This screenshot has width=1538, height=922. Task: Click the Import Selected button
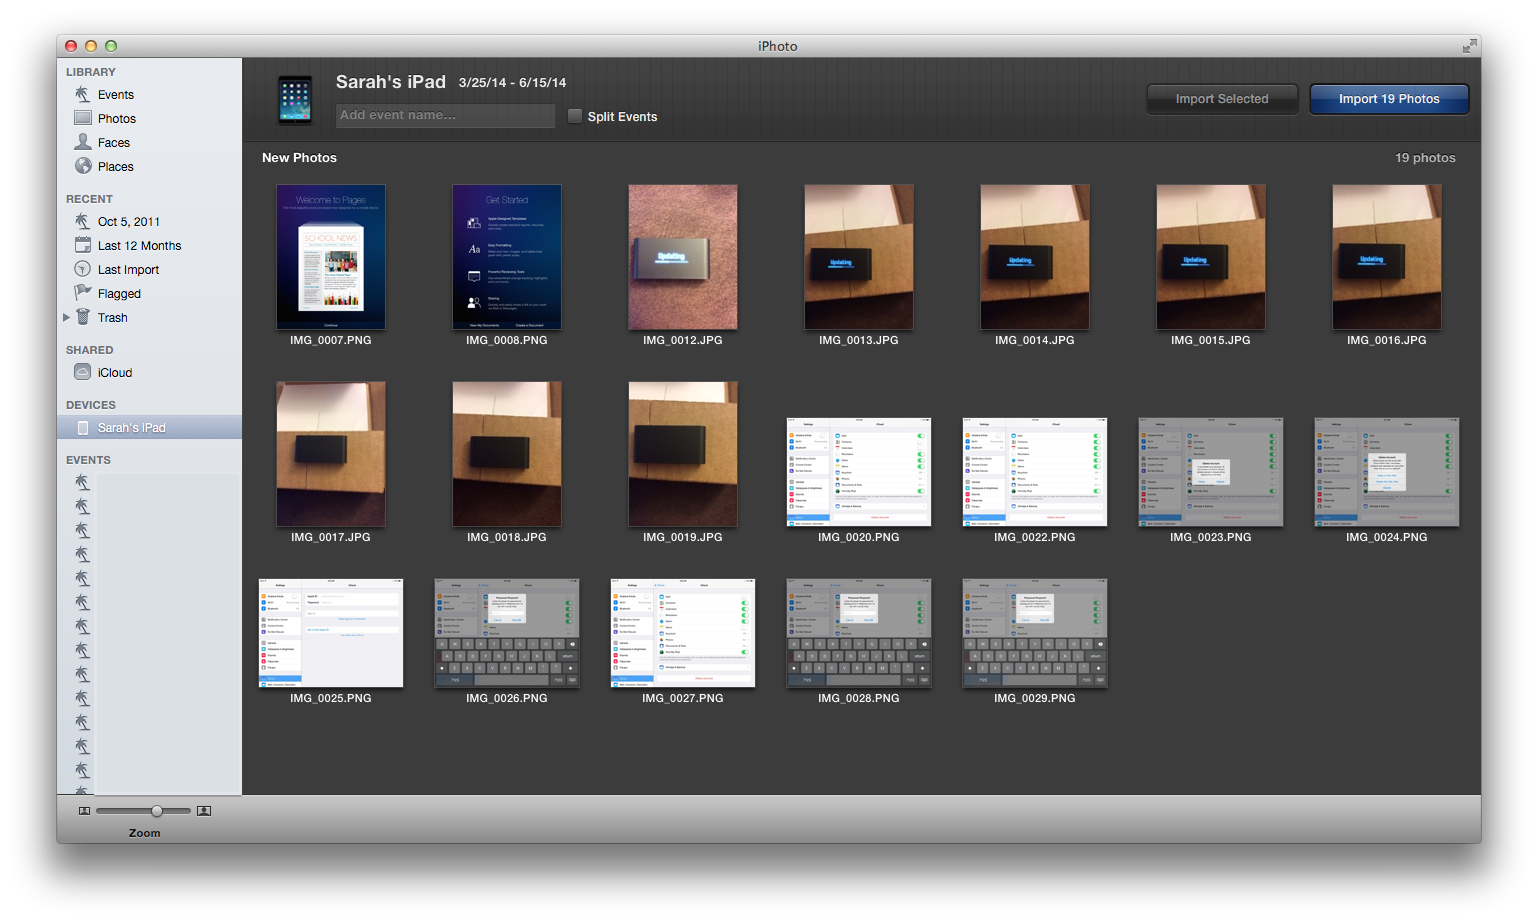click(1221, 99)
